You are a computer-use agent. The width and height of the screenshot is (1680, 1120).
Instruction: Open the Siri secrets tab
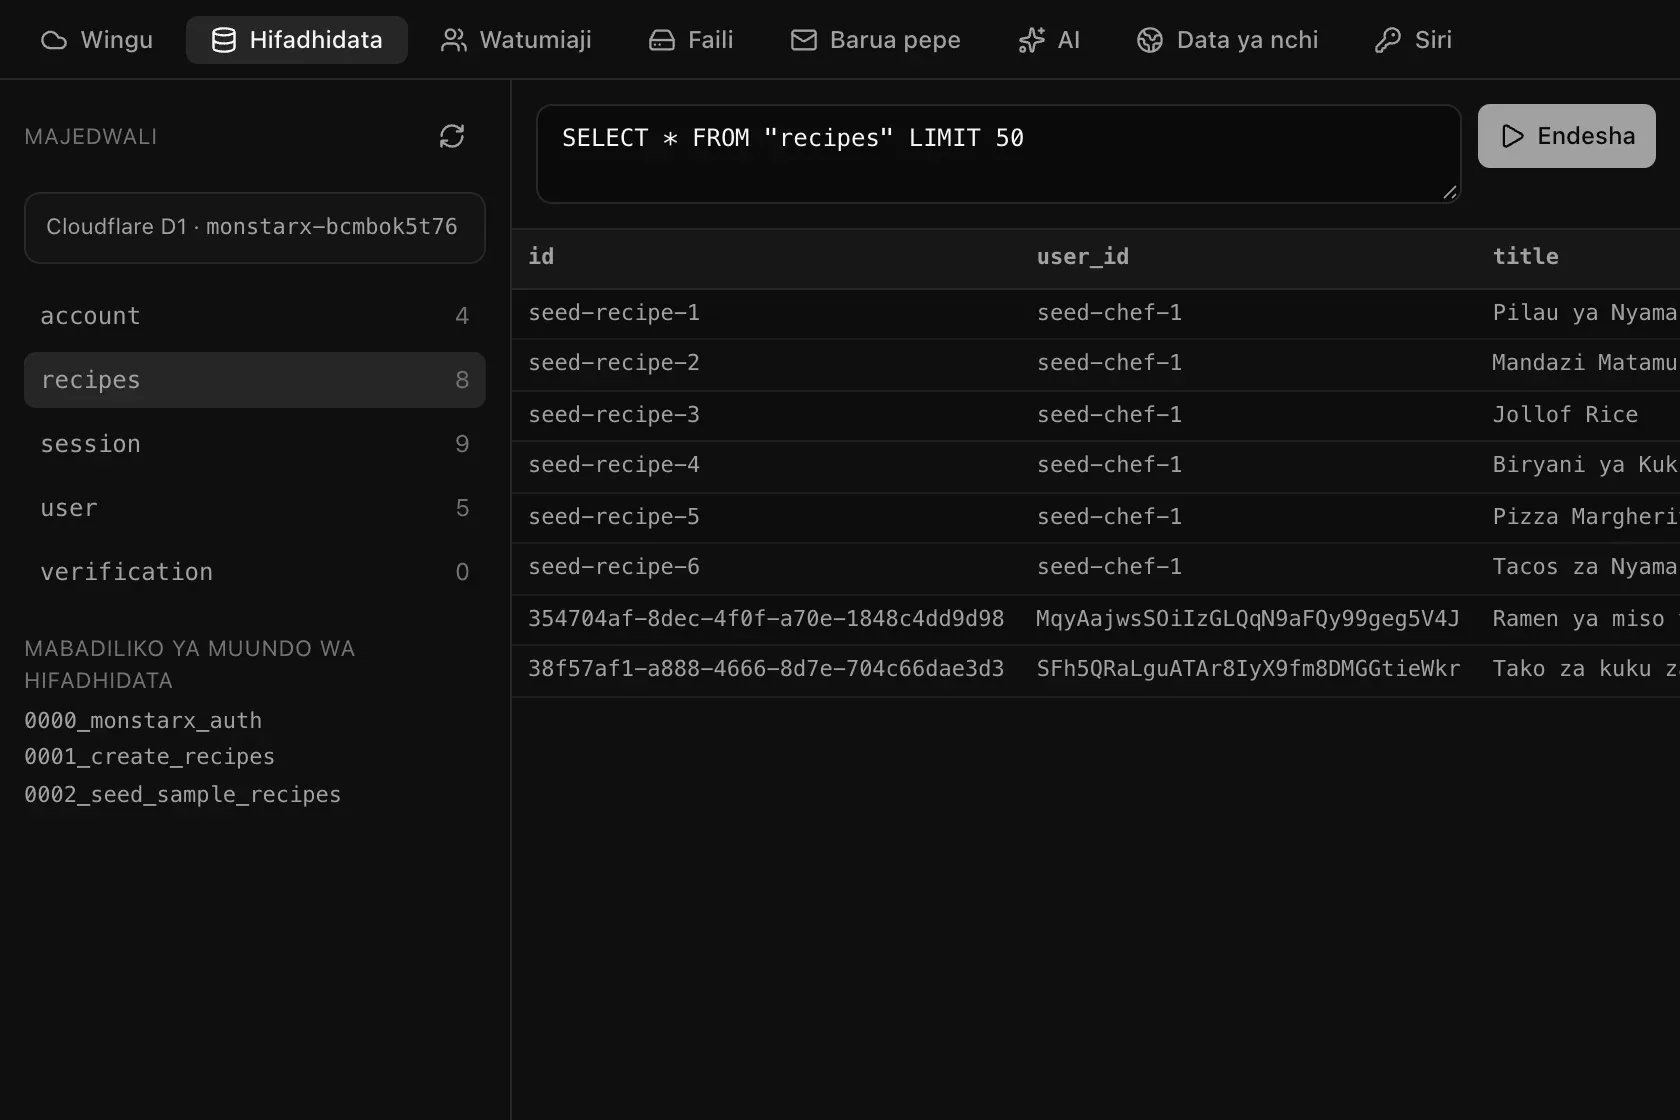(x=1413, y=40)
